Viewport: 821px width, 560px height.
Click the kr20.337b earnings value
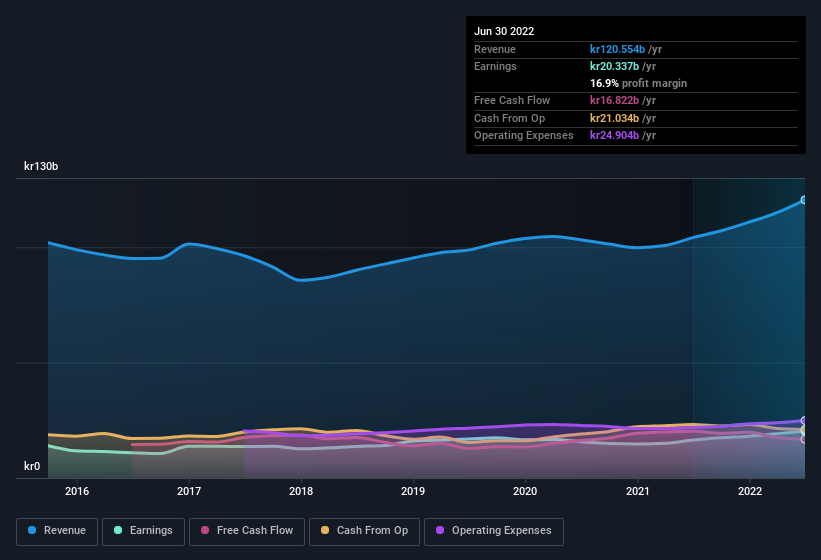[614, 66]
